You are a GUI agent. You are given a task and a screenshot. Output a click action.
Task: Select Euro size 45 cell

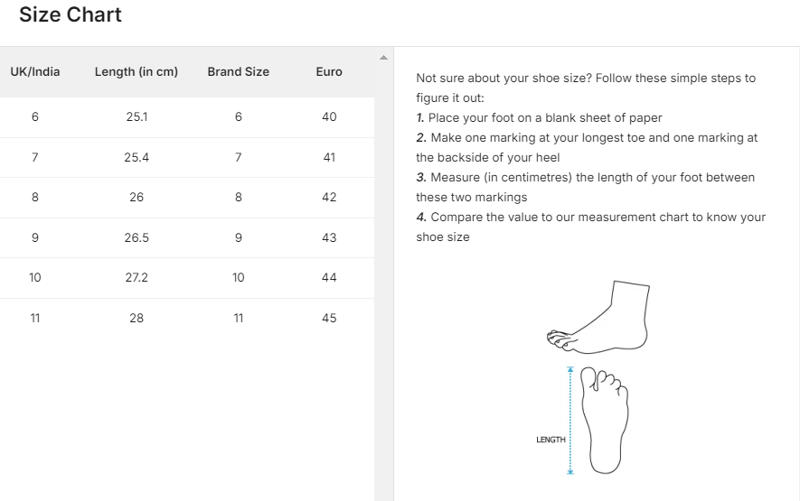pyautogui.click(x=329, y=318)
